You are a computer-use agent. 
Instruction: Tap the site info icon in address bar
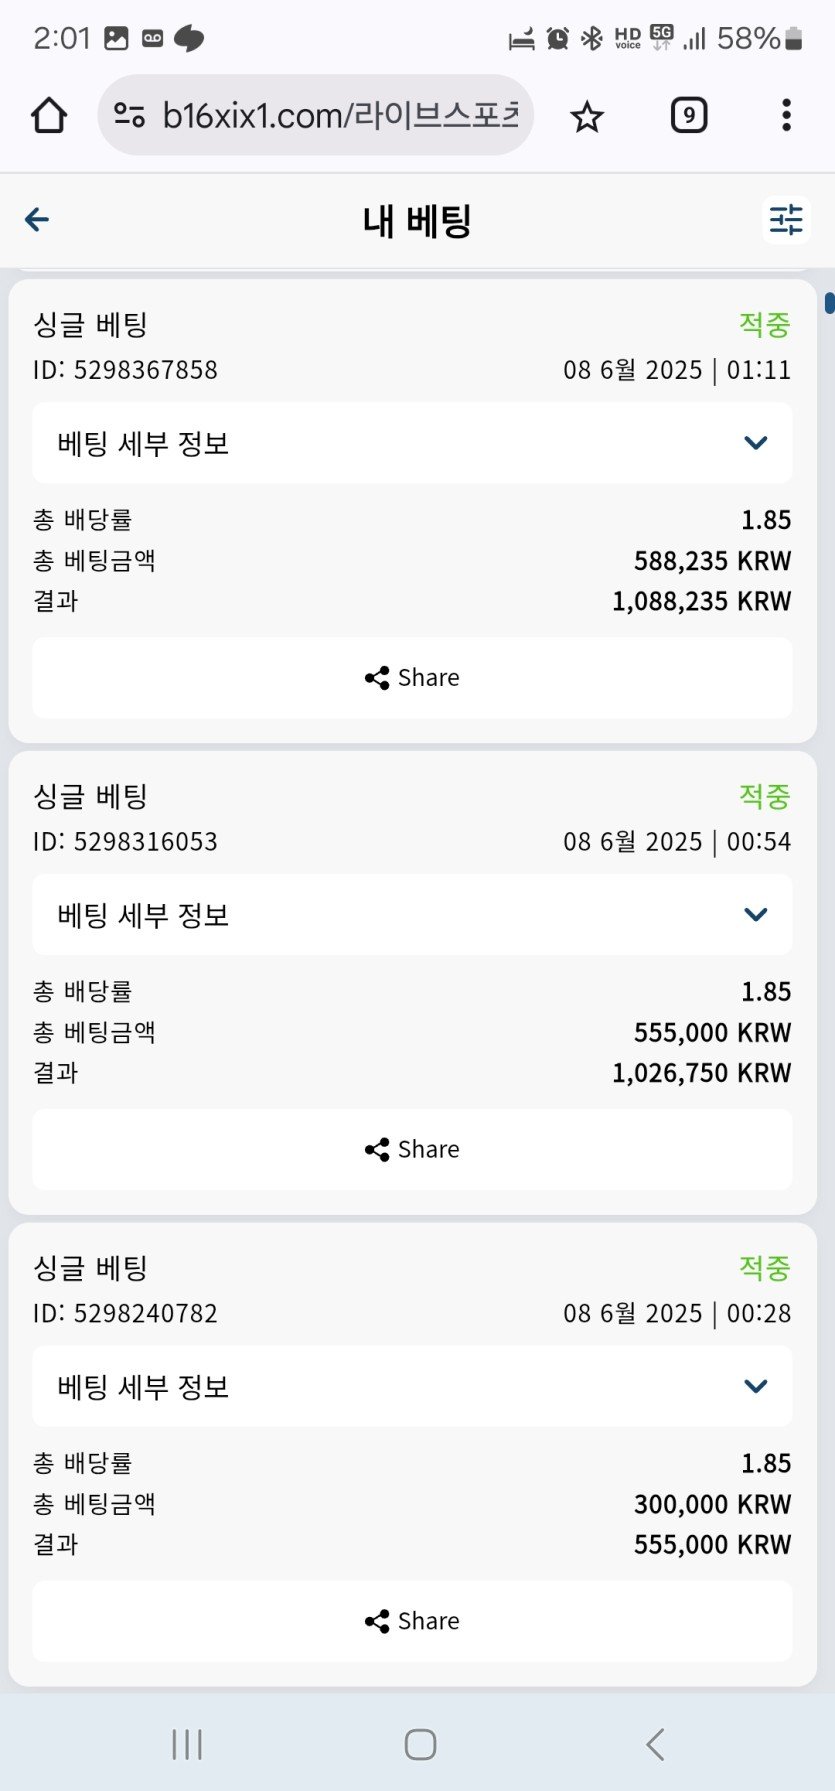click(129, 116)
